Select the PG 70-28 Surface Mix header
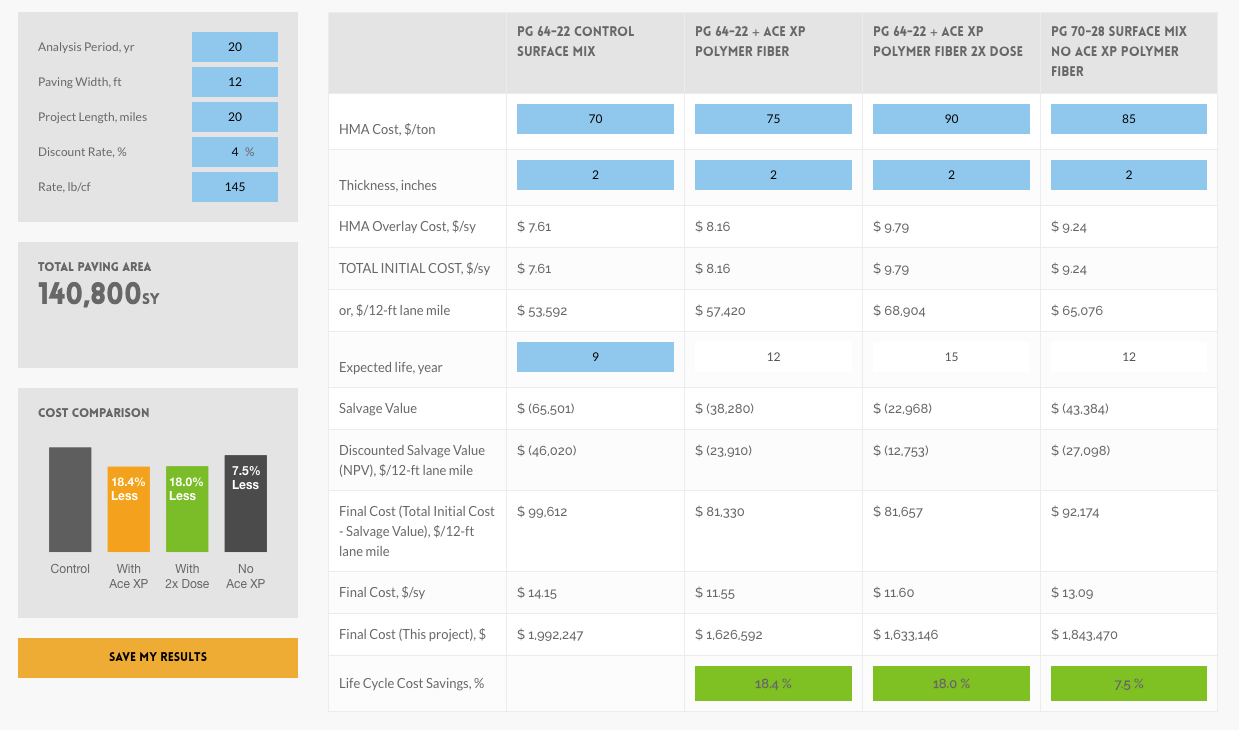1239x730 pixels. click(x=1119, y=51)
